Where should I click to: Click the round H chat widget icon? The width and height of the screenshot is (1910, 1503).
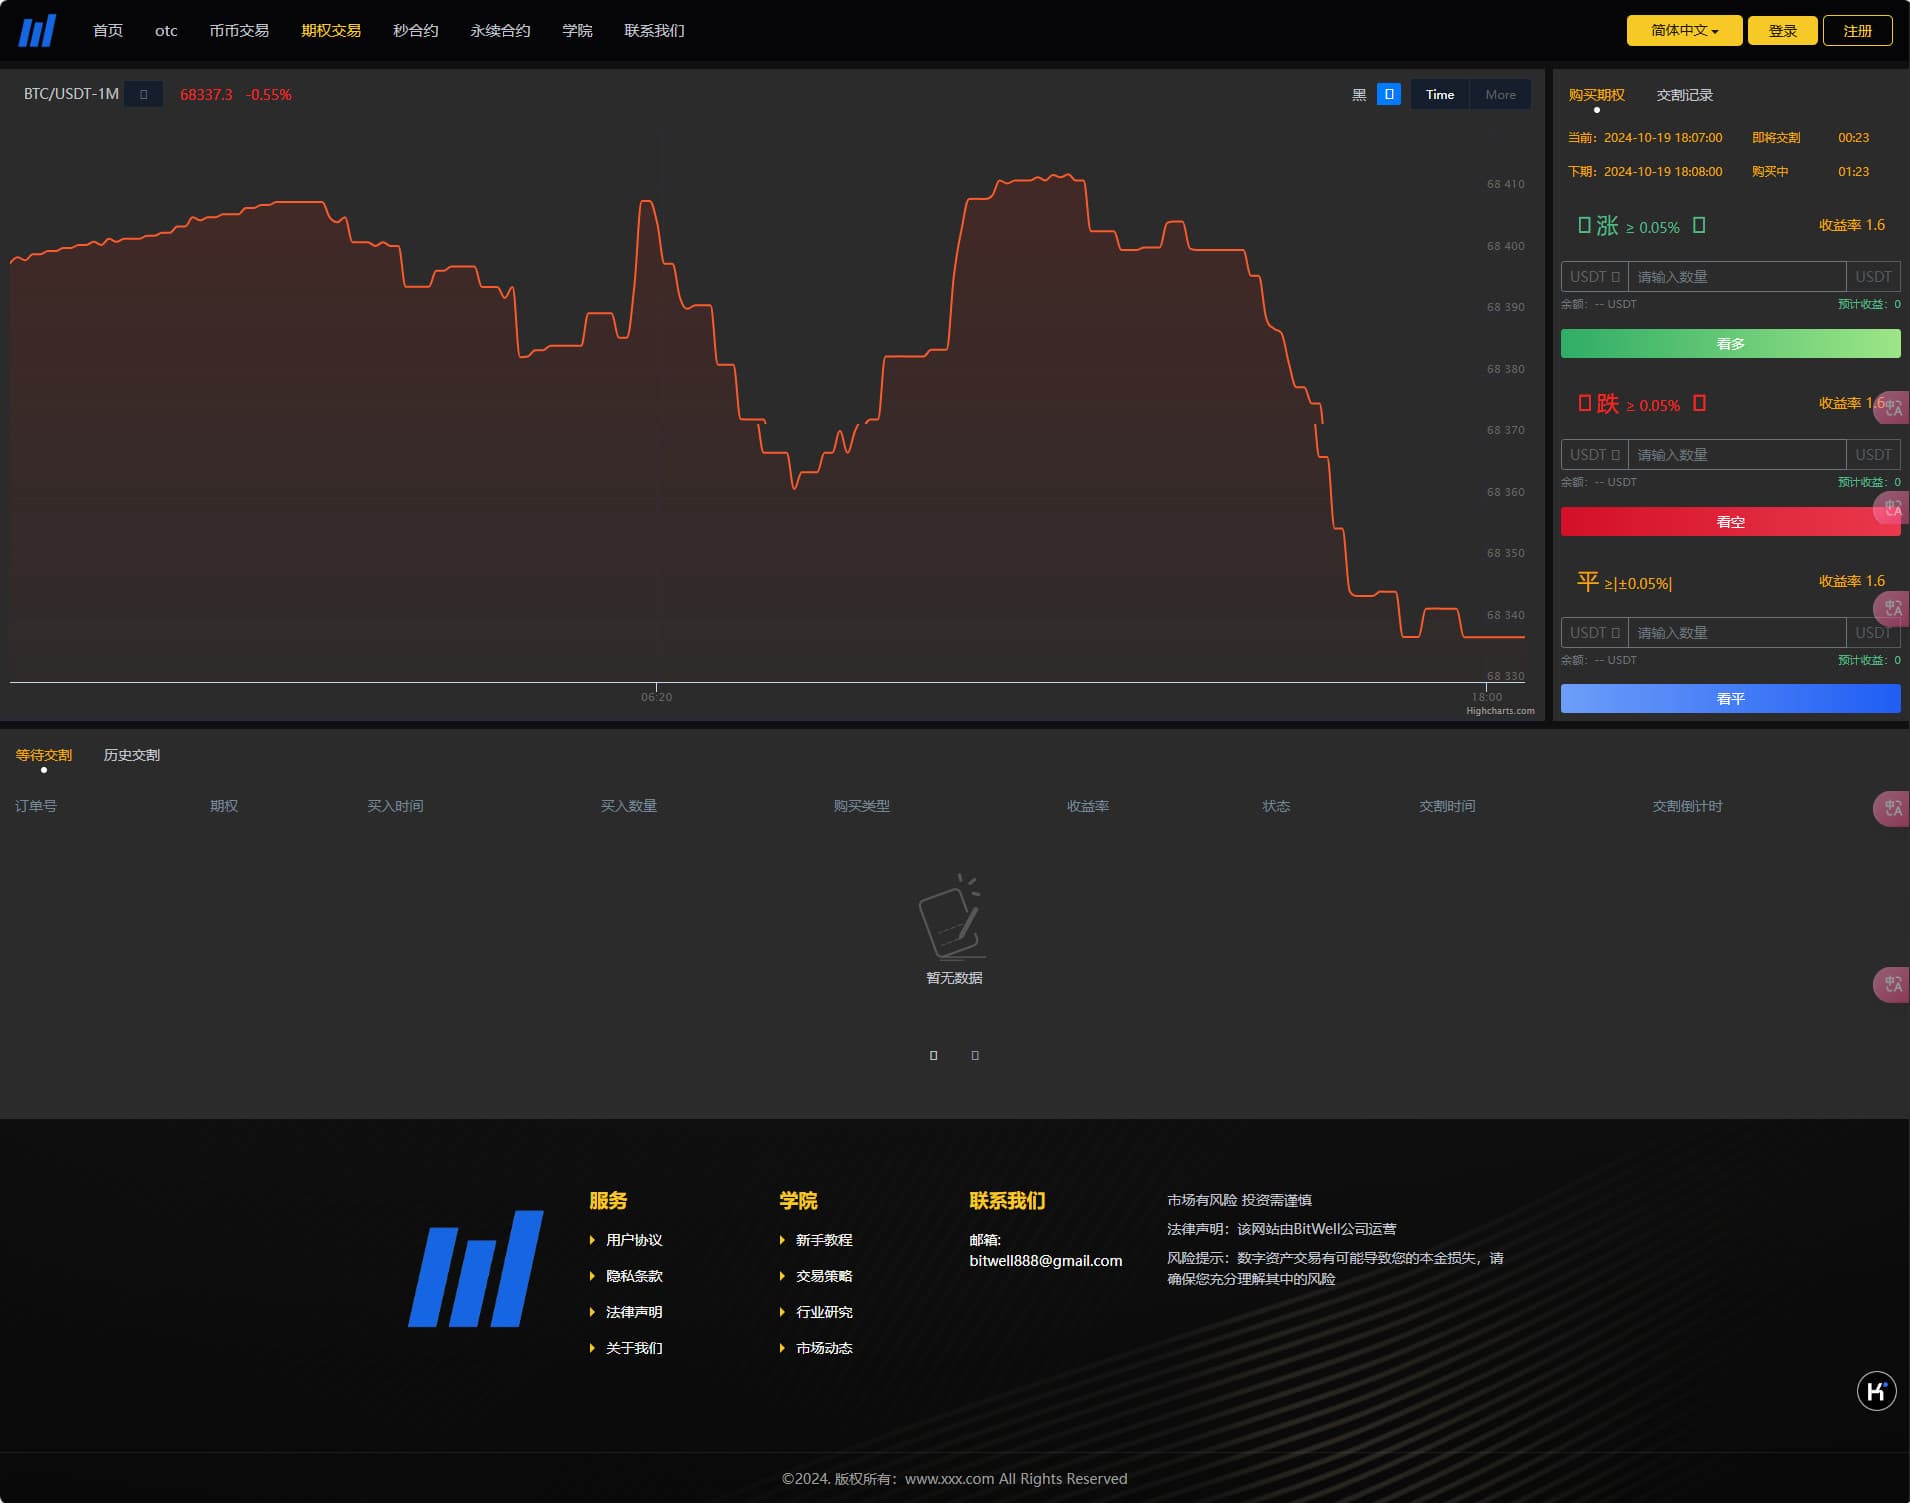tap(1876, 1391)
